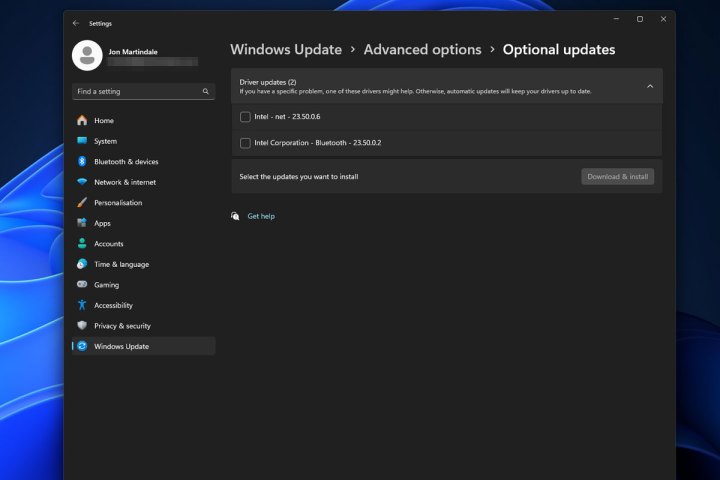
Task: Open Time & language settings
Action: [143, 264]
